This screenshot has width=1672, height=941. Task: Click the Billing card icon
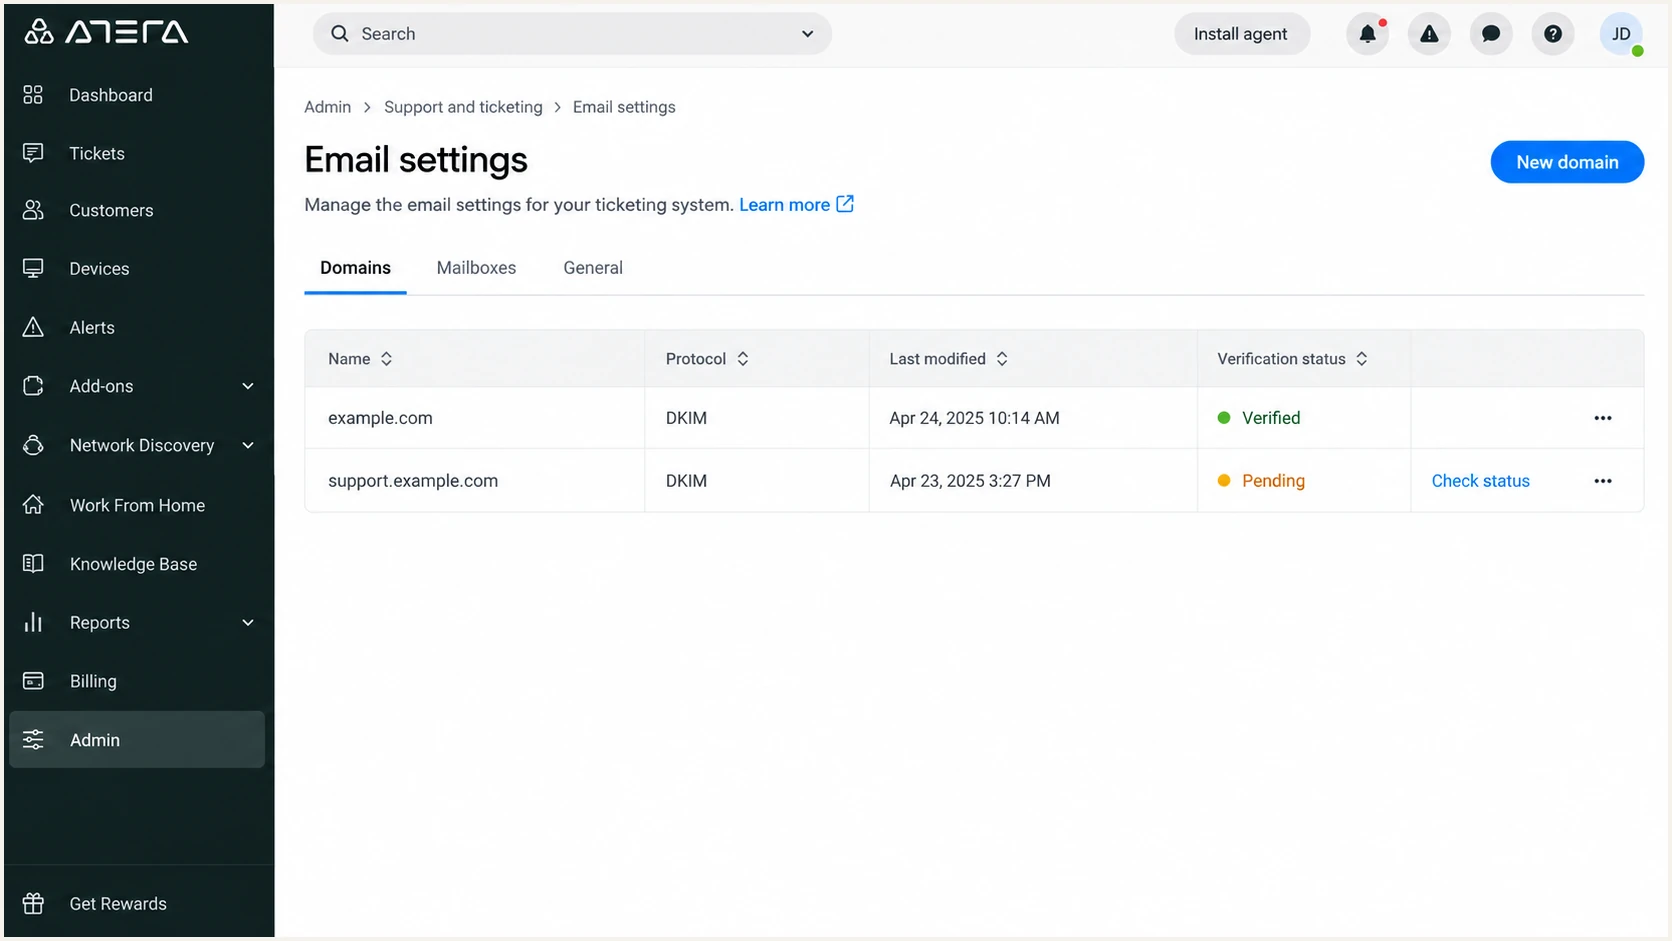pyautogui.click(x=33, y=681)
